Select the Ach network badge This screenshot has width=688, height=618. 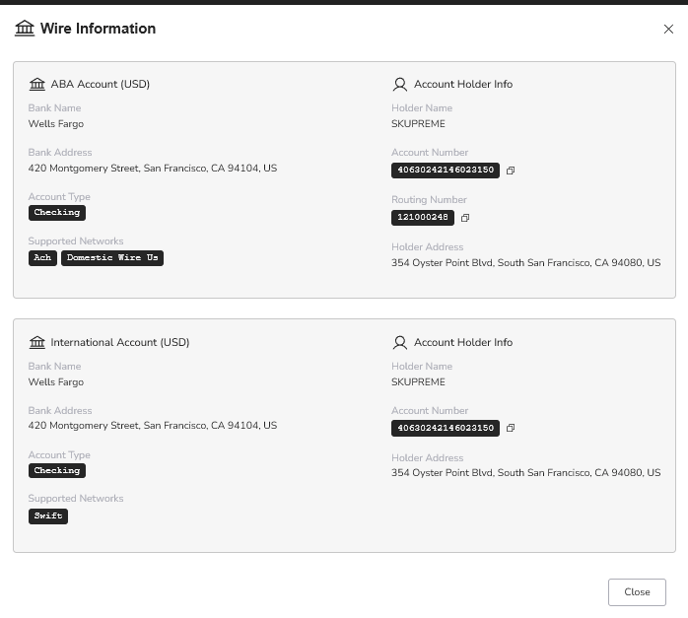point(43,258)
